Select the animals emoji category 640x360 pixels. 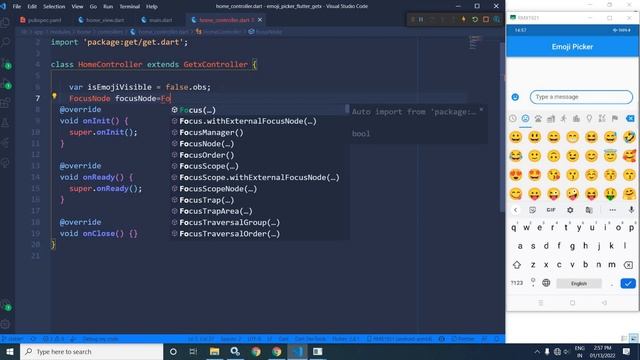[x=538, y=118]
